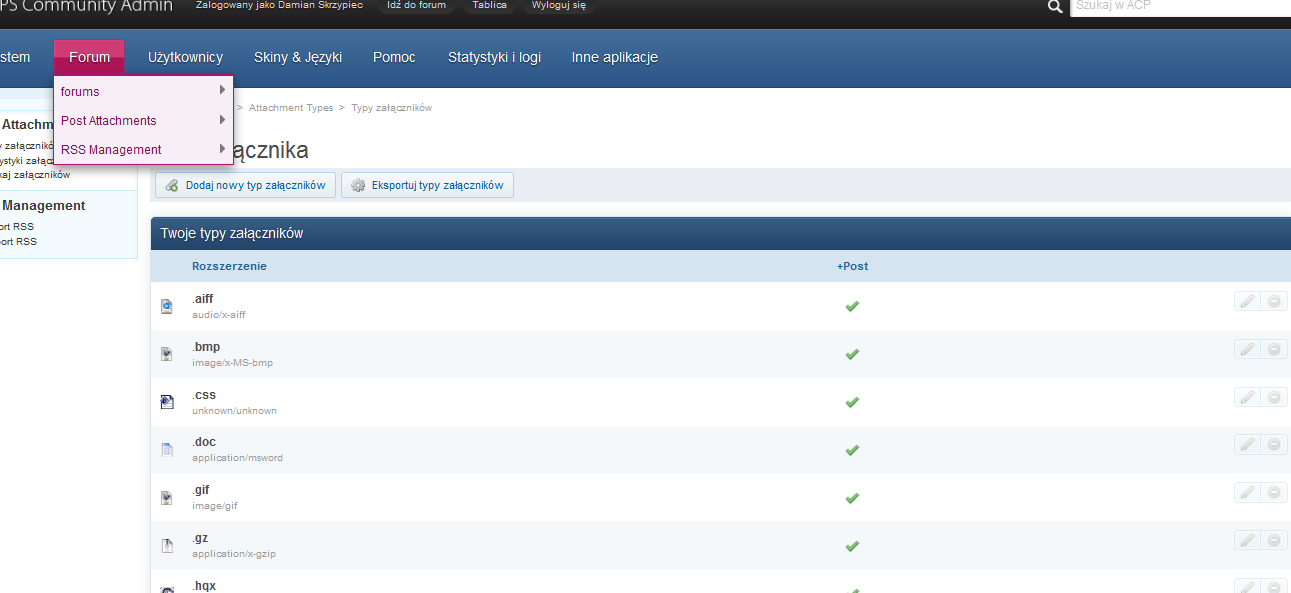Viewport: 1291px width, 593px height.
Task: Click the Wyloguj się link
Action: point(558,5)
